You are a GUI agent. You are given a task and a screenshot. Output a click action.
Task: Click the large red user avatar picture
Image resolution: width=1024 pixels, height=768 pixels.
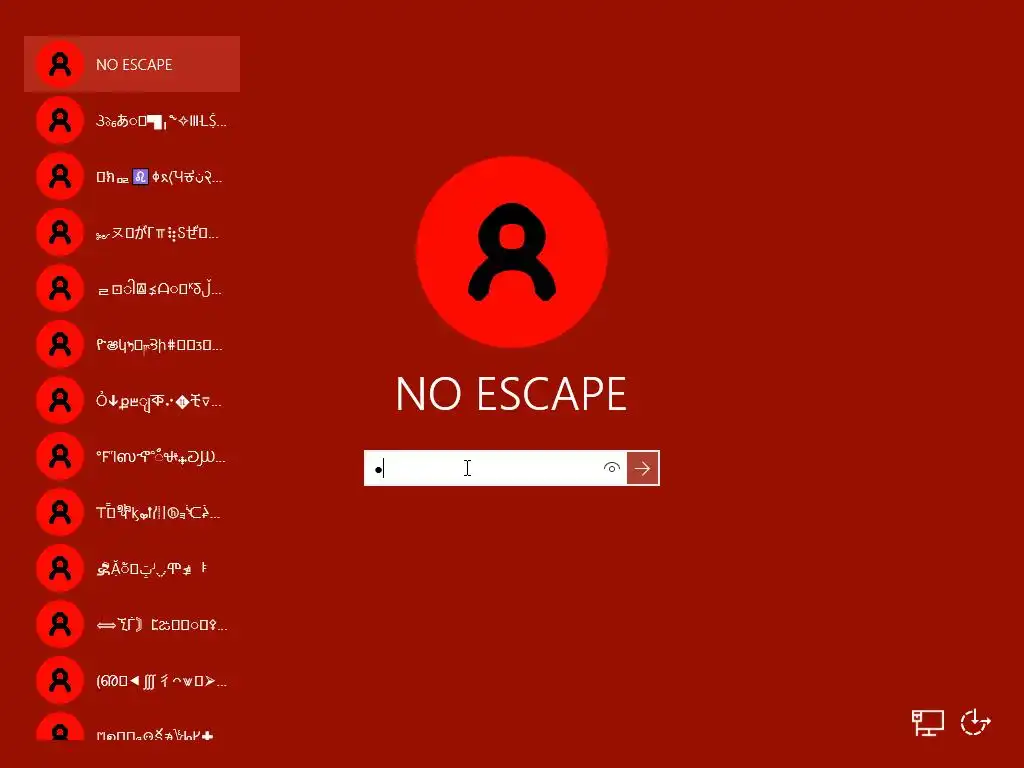coord(512,252)
